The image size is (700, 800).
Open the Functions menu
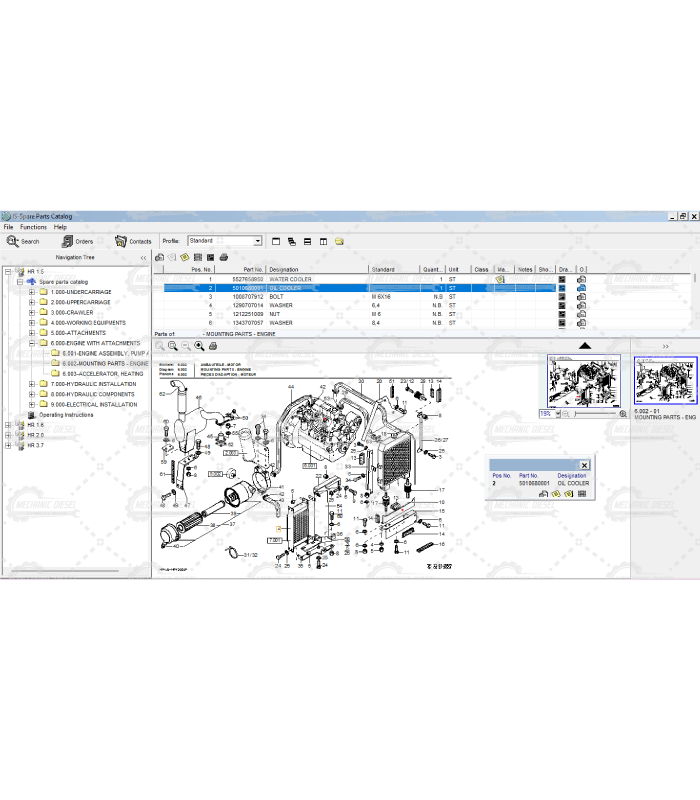coord(33,227)
